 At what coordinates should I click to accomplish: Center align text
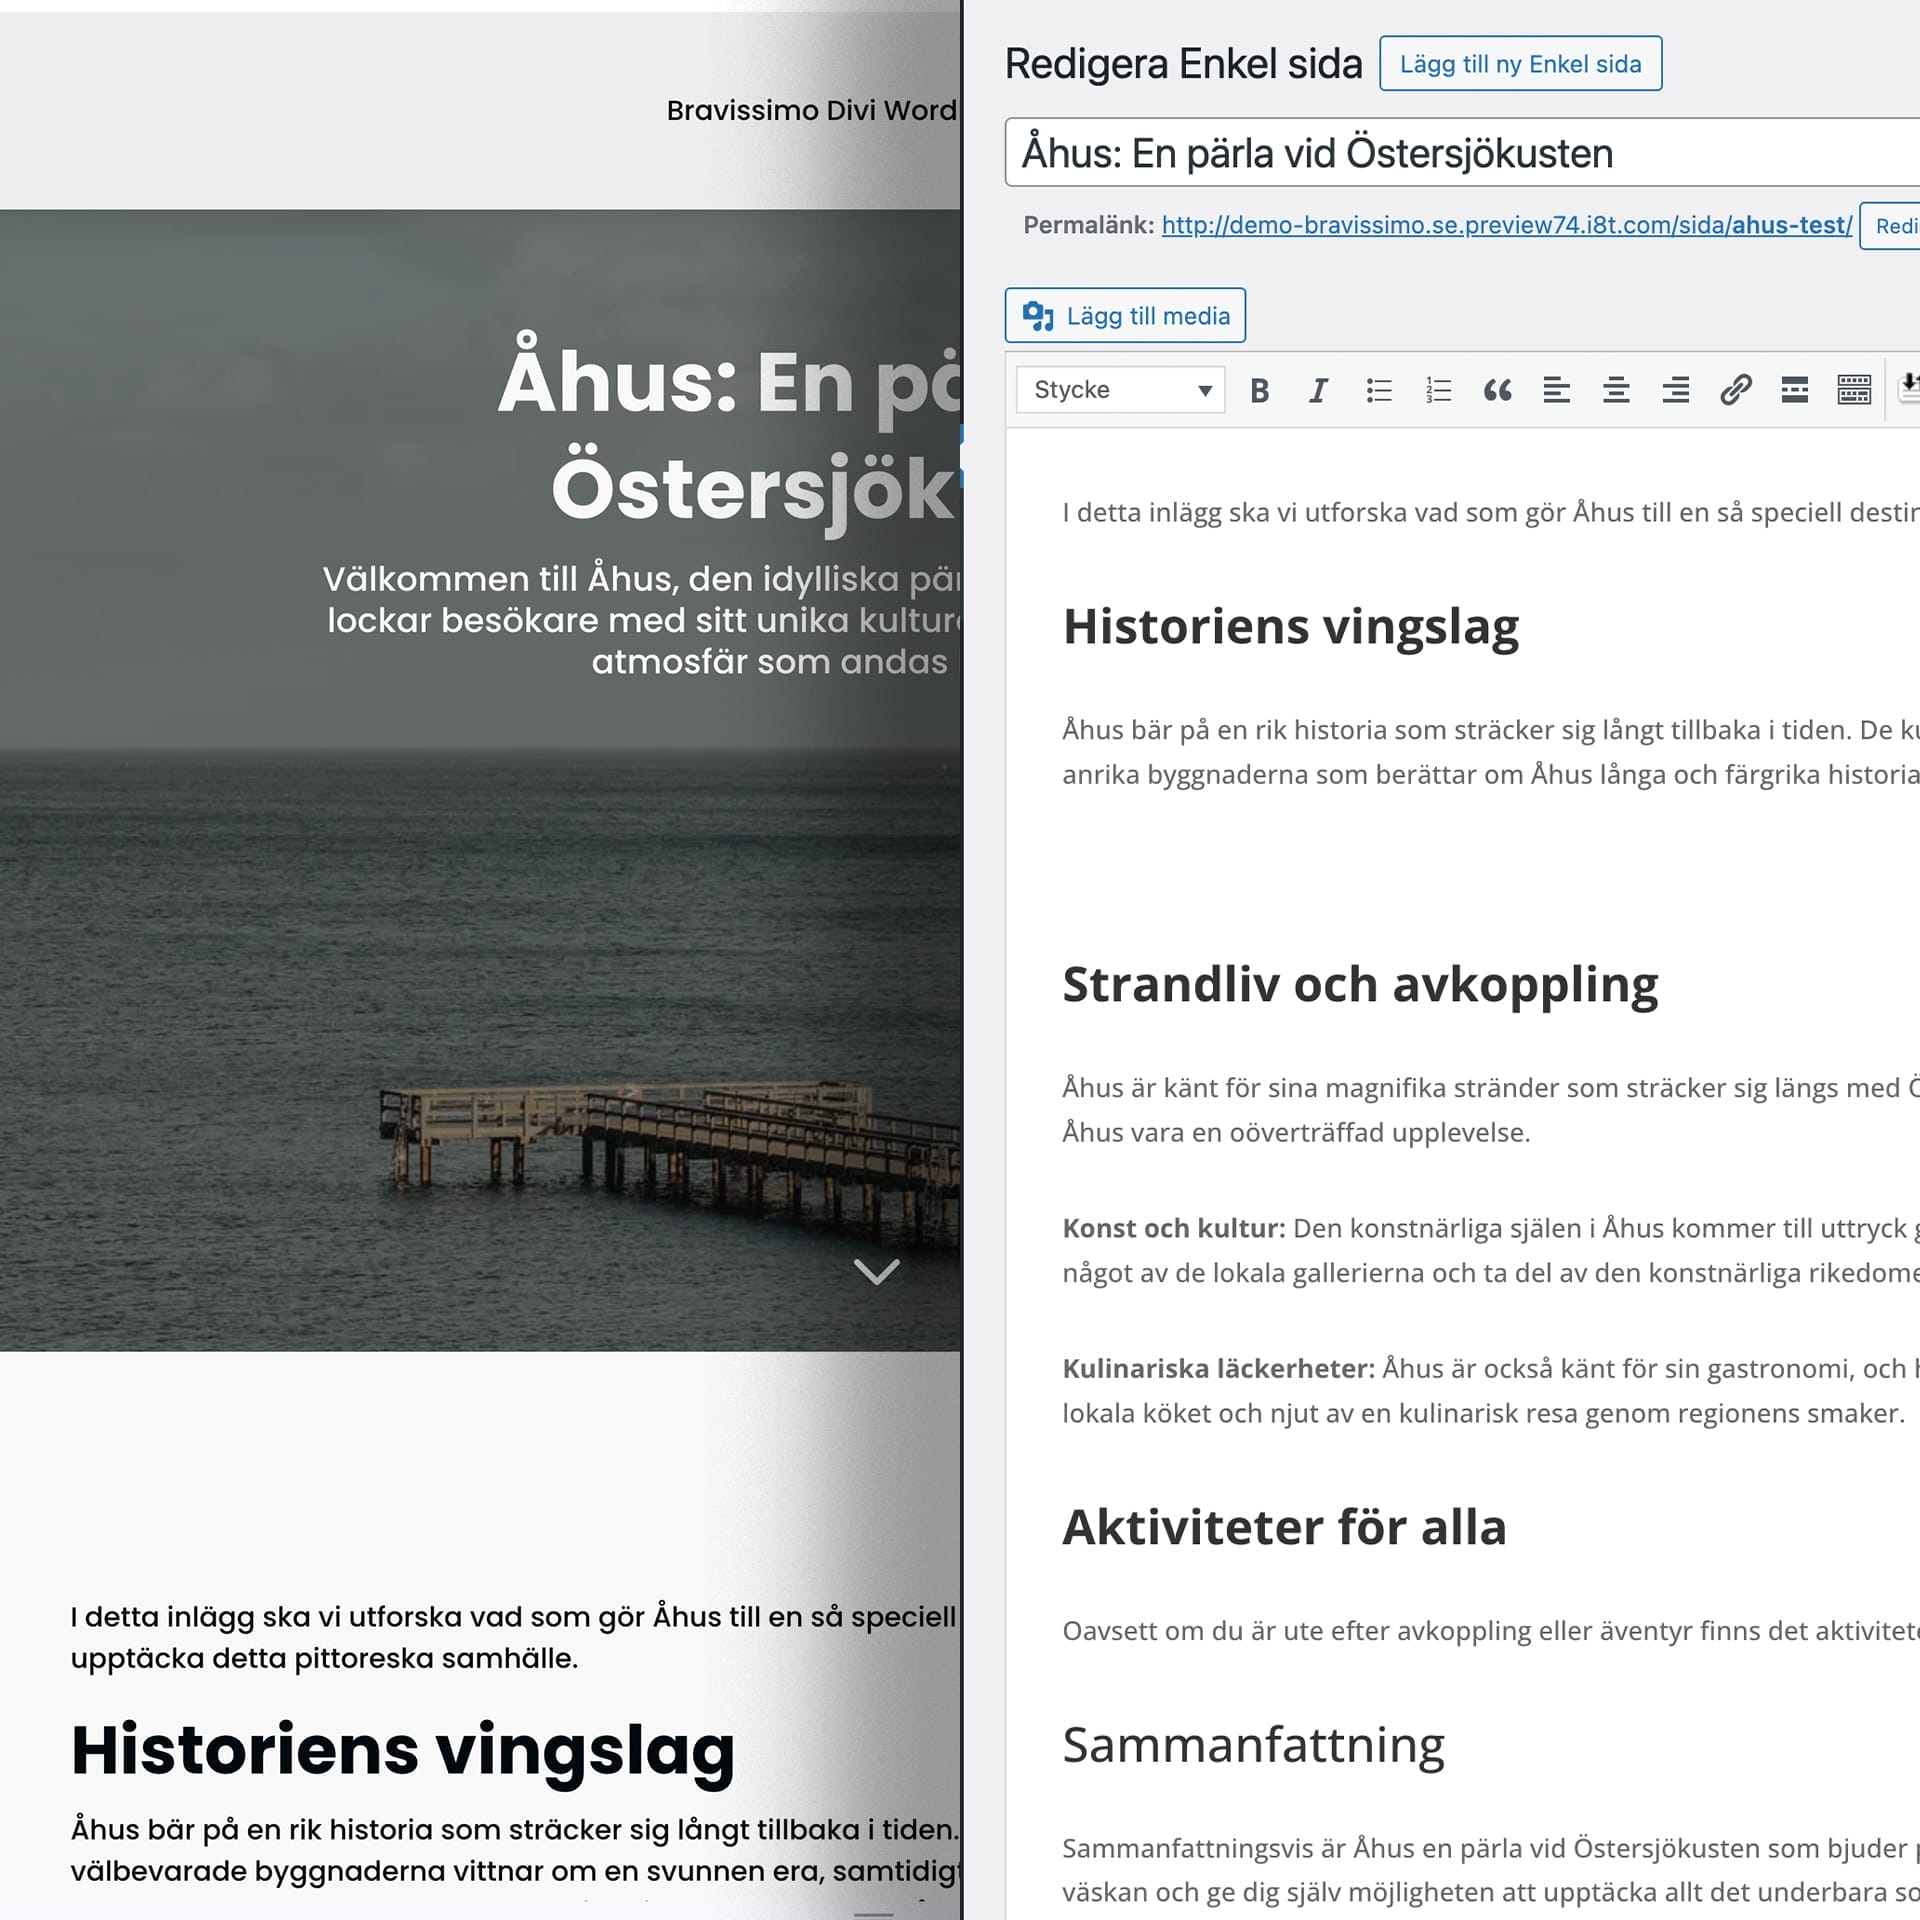[1616, 390]
